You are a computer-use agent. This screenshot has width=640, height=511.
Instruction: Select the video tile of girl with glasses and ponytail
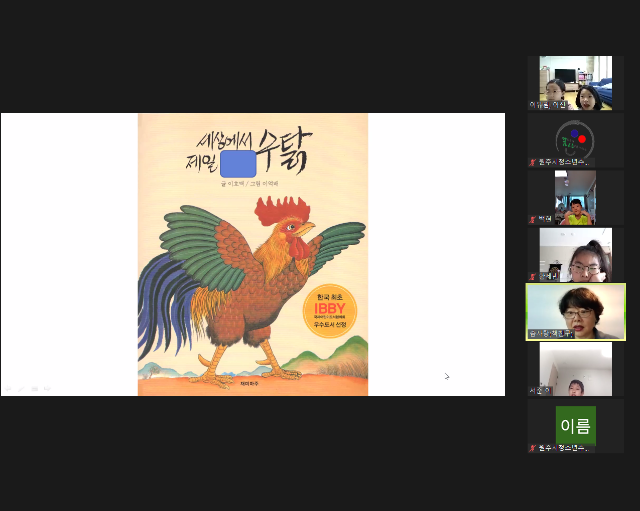coord(576,255)
